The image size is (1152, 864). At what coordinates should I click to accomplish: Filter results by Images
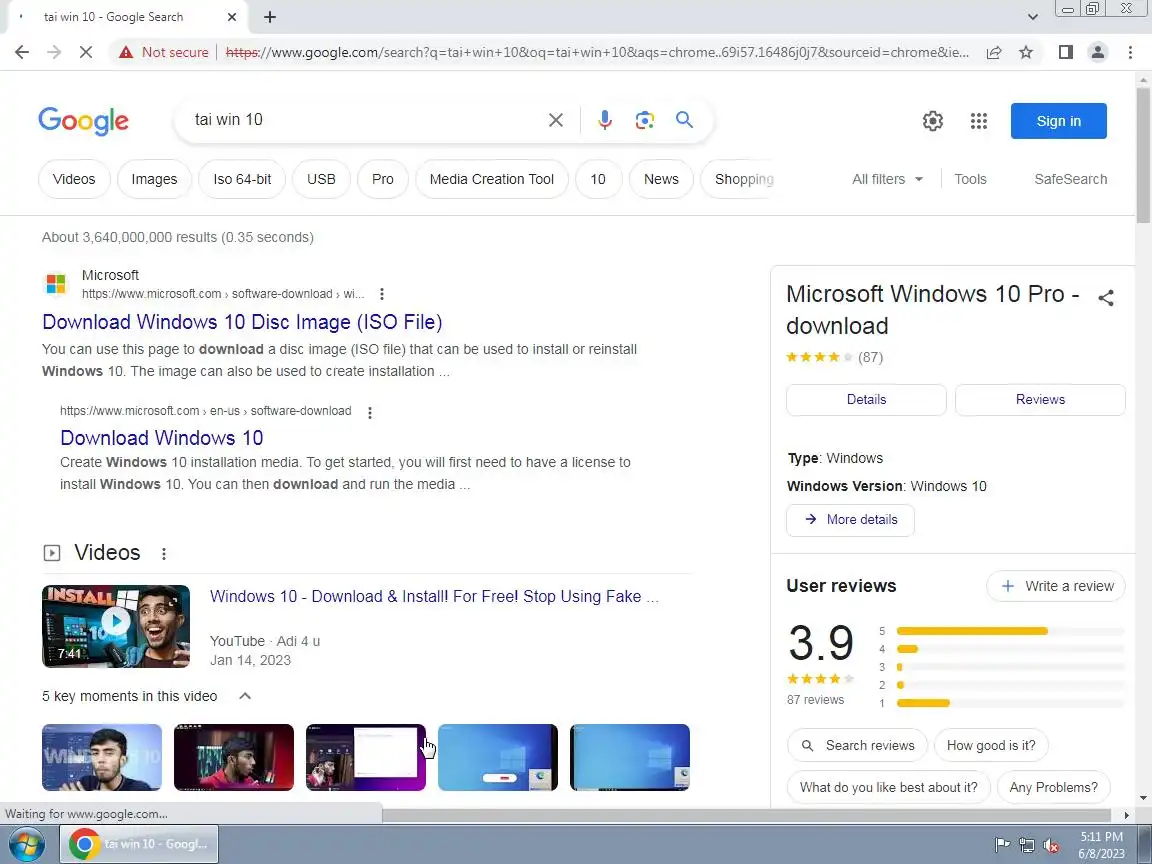[154, 179]
